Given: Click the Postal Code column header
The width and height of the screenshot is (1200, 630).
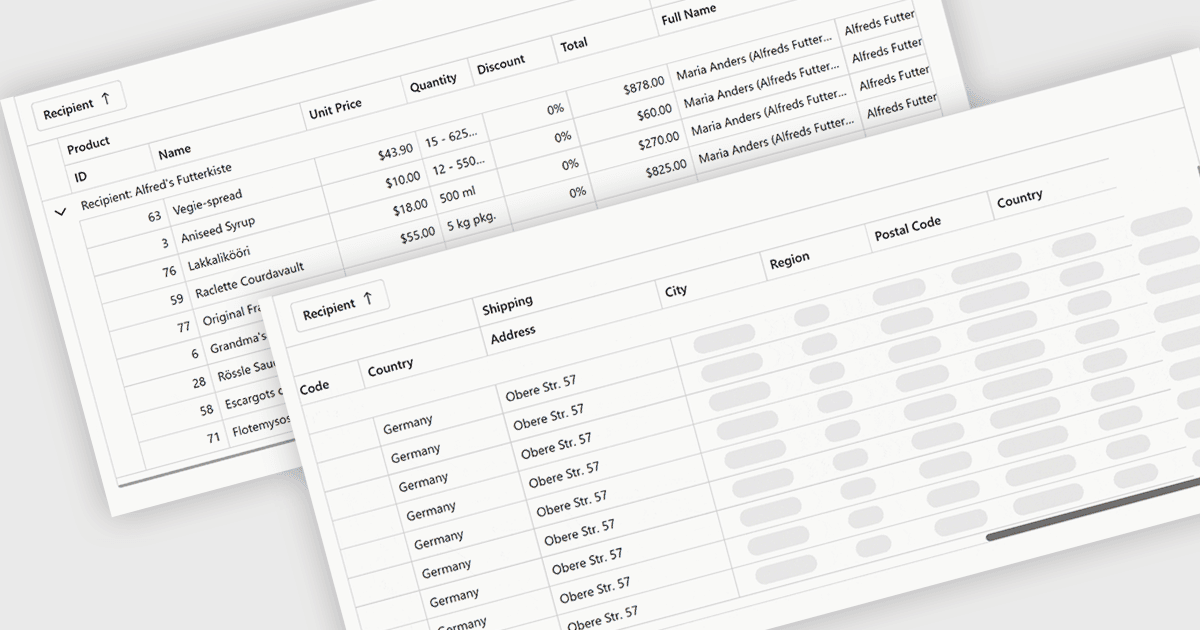Looking at the screenshot, I should coord(907,228).
